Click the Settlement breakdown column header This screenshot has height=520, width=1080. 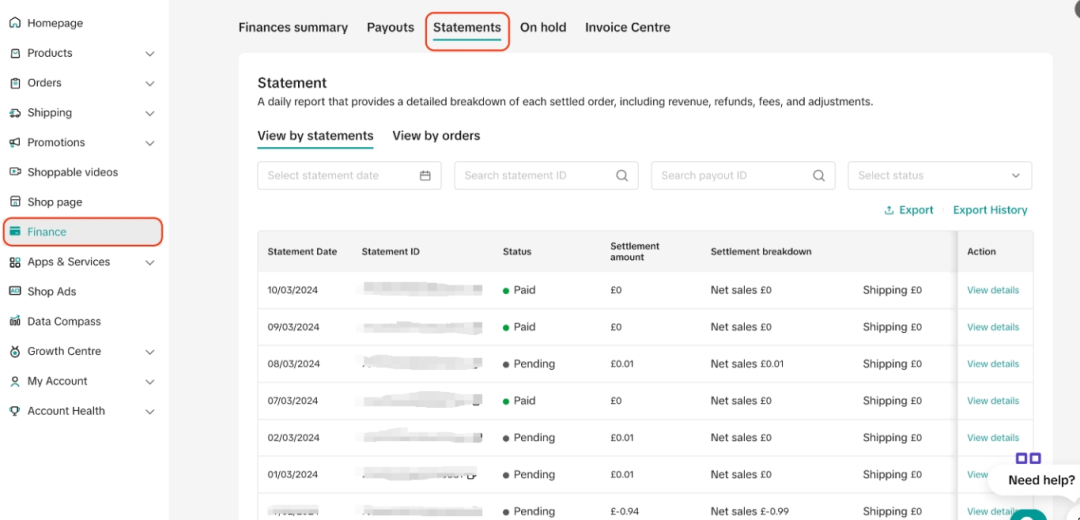click(761, 251)
